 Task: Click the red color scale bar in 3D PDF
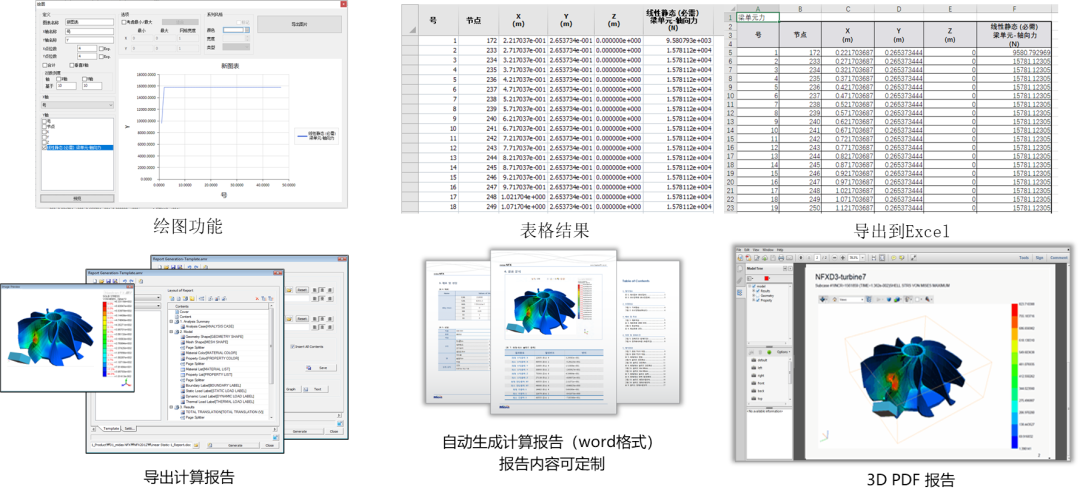point(1015,310)
